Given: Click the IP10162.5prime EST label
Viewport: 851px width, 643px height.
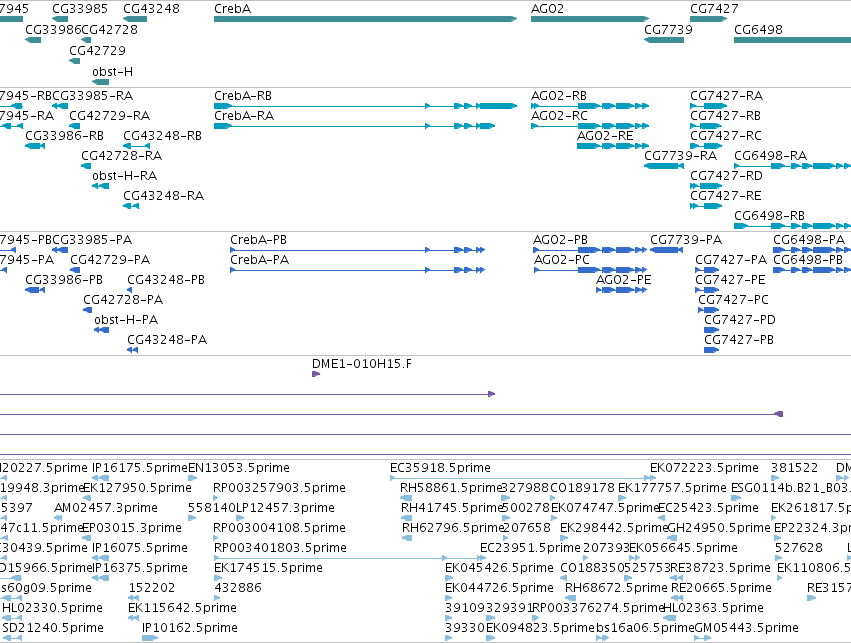Looking at the screenshot, I should 189,628.
